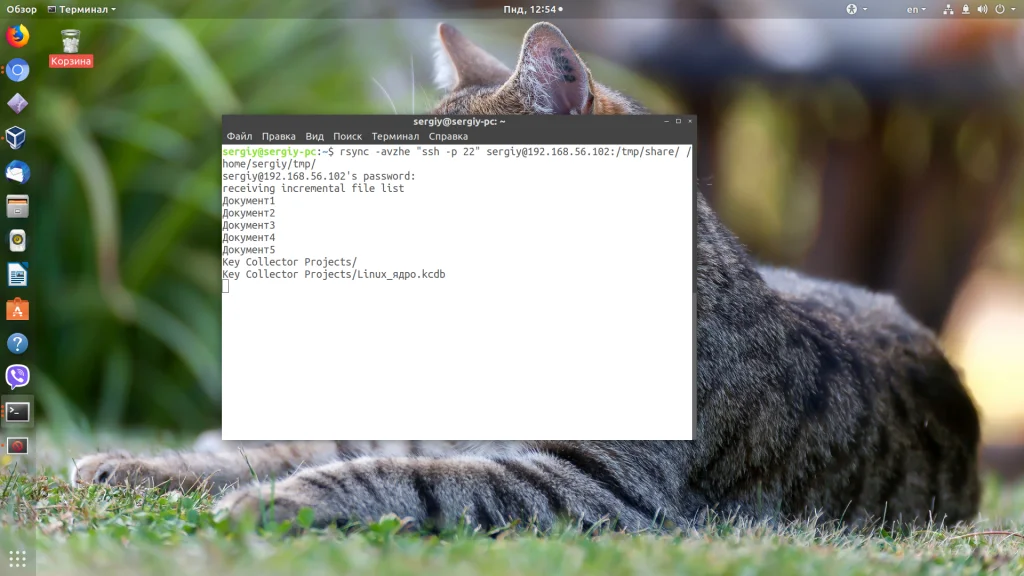This screenshot has width=1024, height=576.
Task: Click notification bell icon in top bar
Action: point(965,9)
